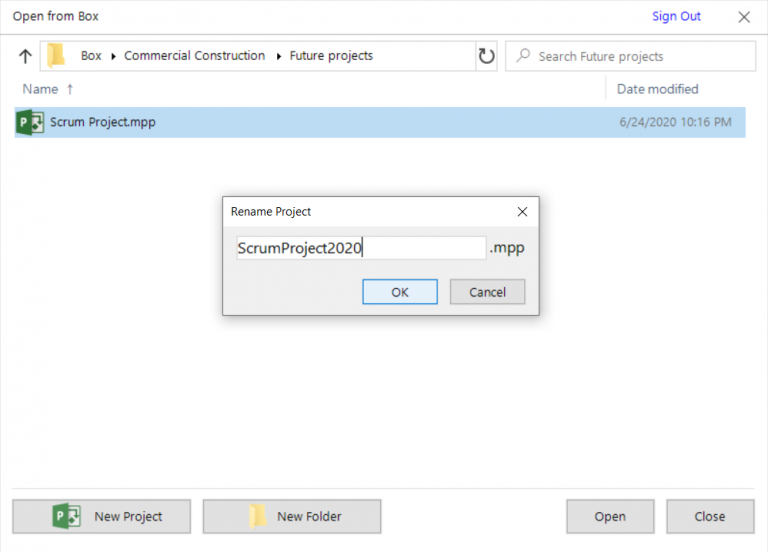Image resolution: width=768 pixels, height=552 pixels.
Task: Click the 6/24/2020 10:16 PM date cell
Action: 675,122
